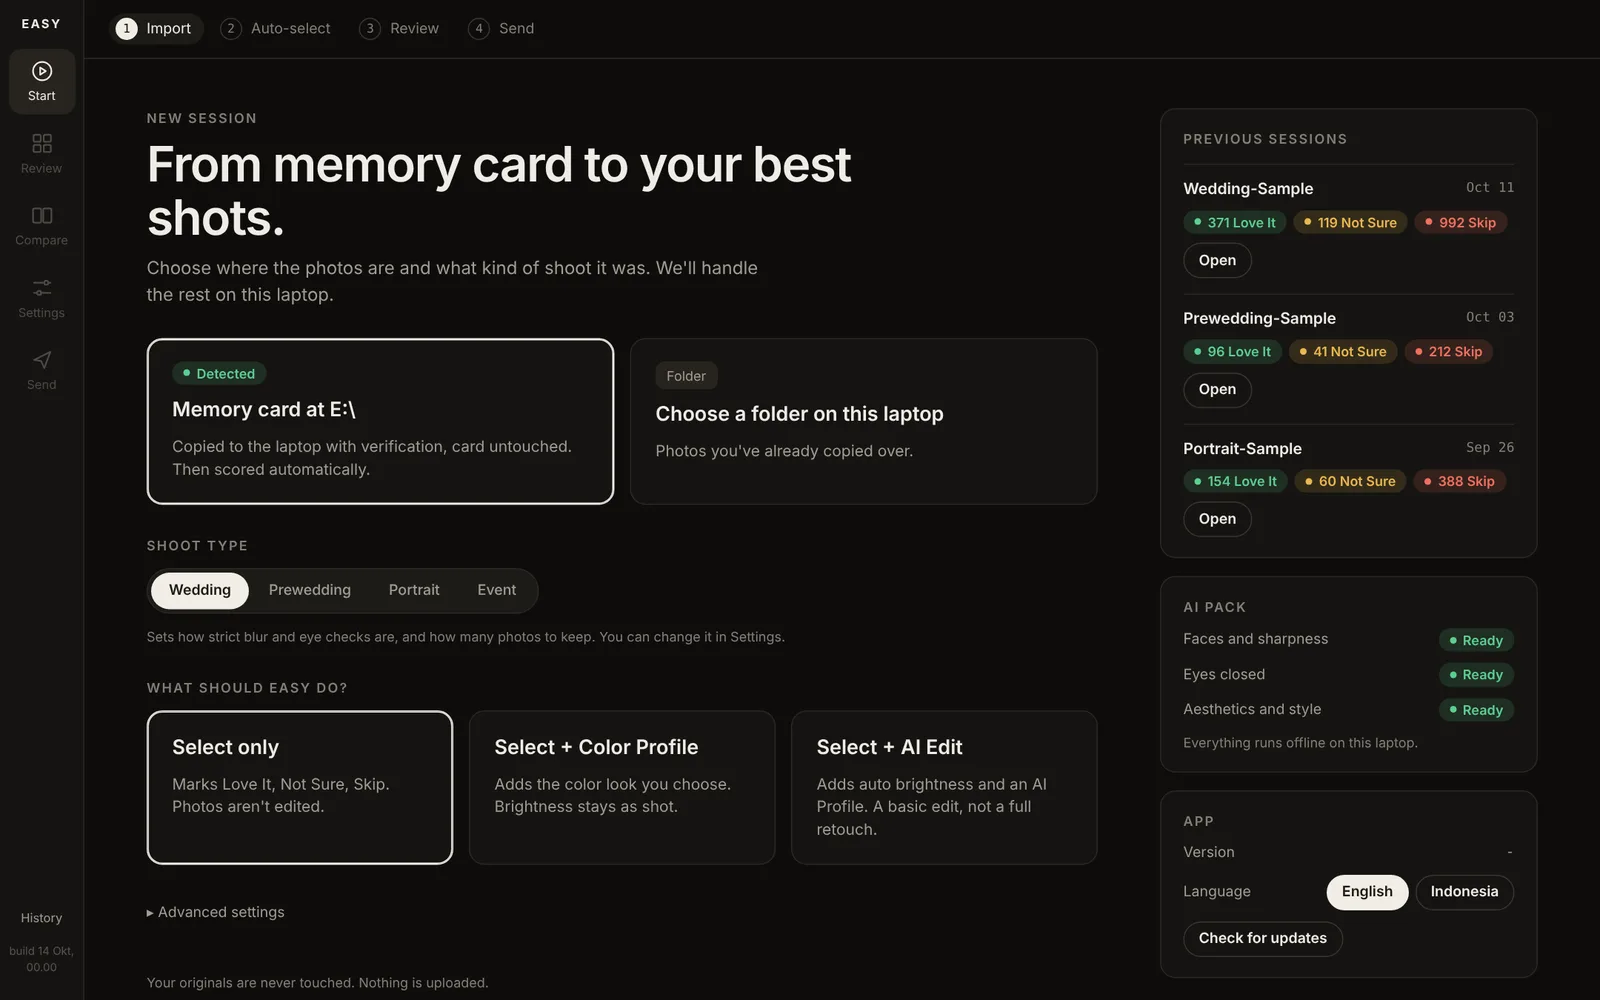1600x1000 pixels.
Task: Set shoot type to Portrait
Action: [414, 590]
